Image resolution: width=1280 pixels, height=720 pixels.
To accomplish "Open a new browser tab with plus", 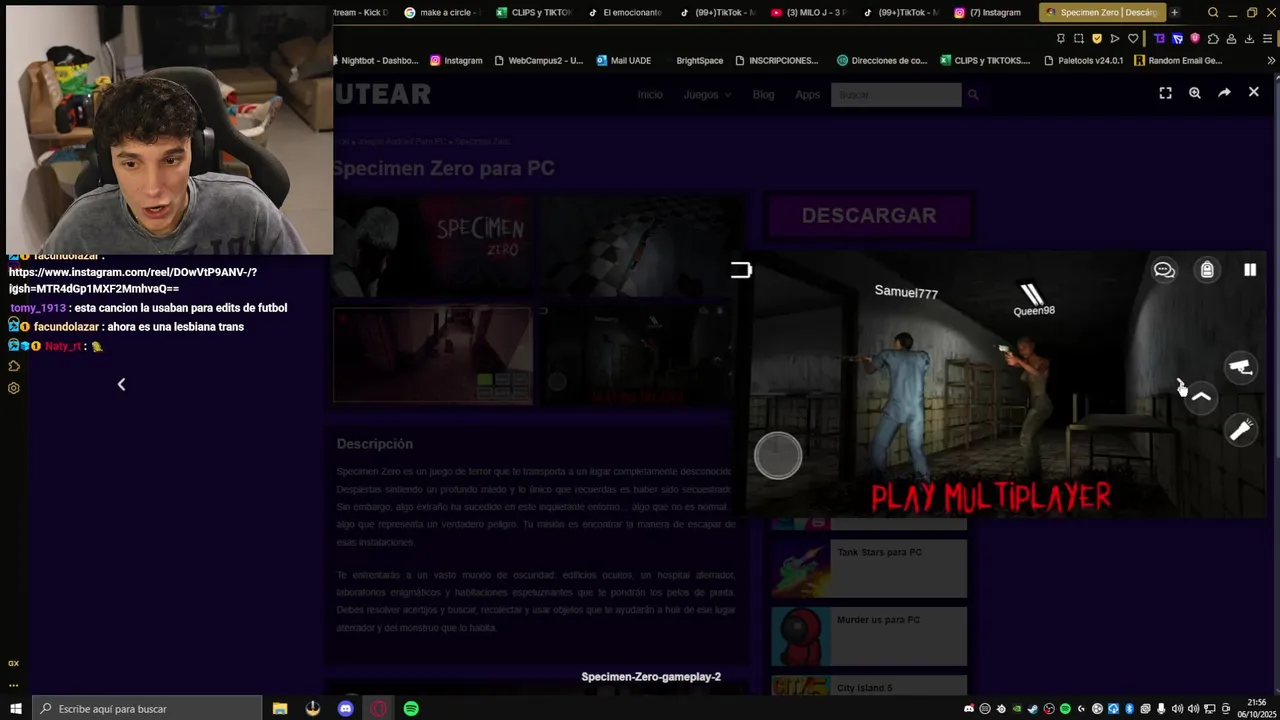I will (1174, 12).
